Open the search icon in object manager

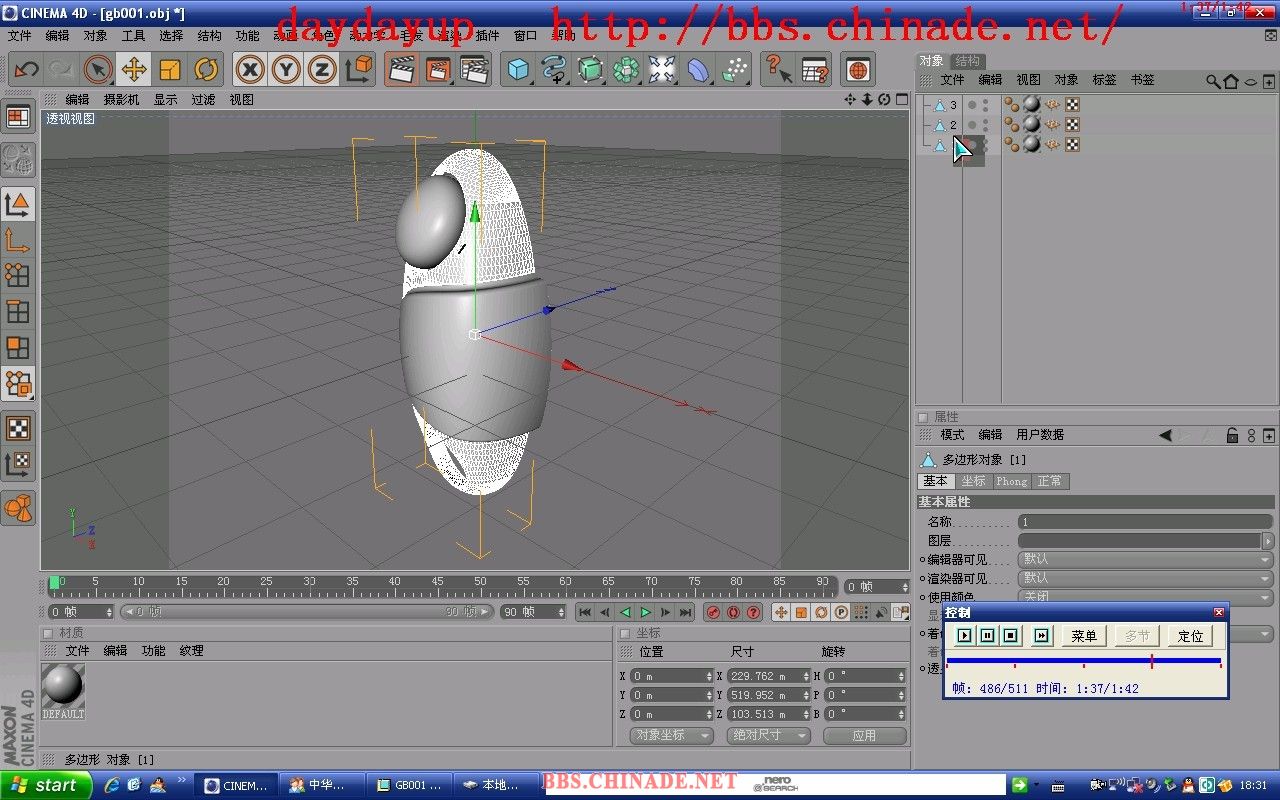click(x=1212, y=81)
